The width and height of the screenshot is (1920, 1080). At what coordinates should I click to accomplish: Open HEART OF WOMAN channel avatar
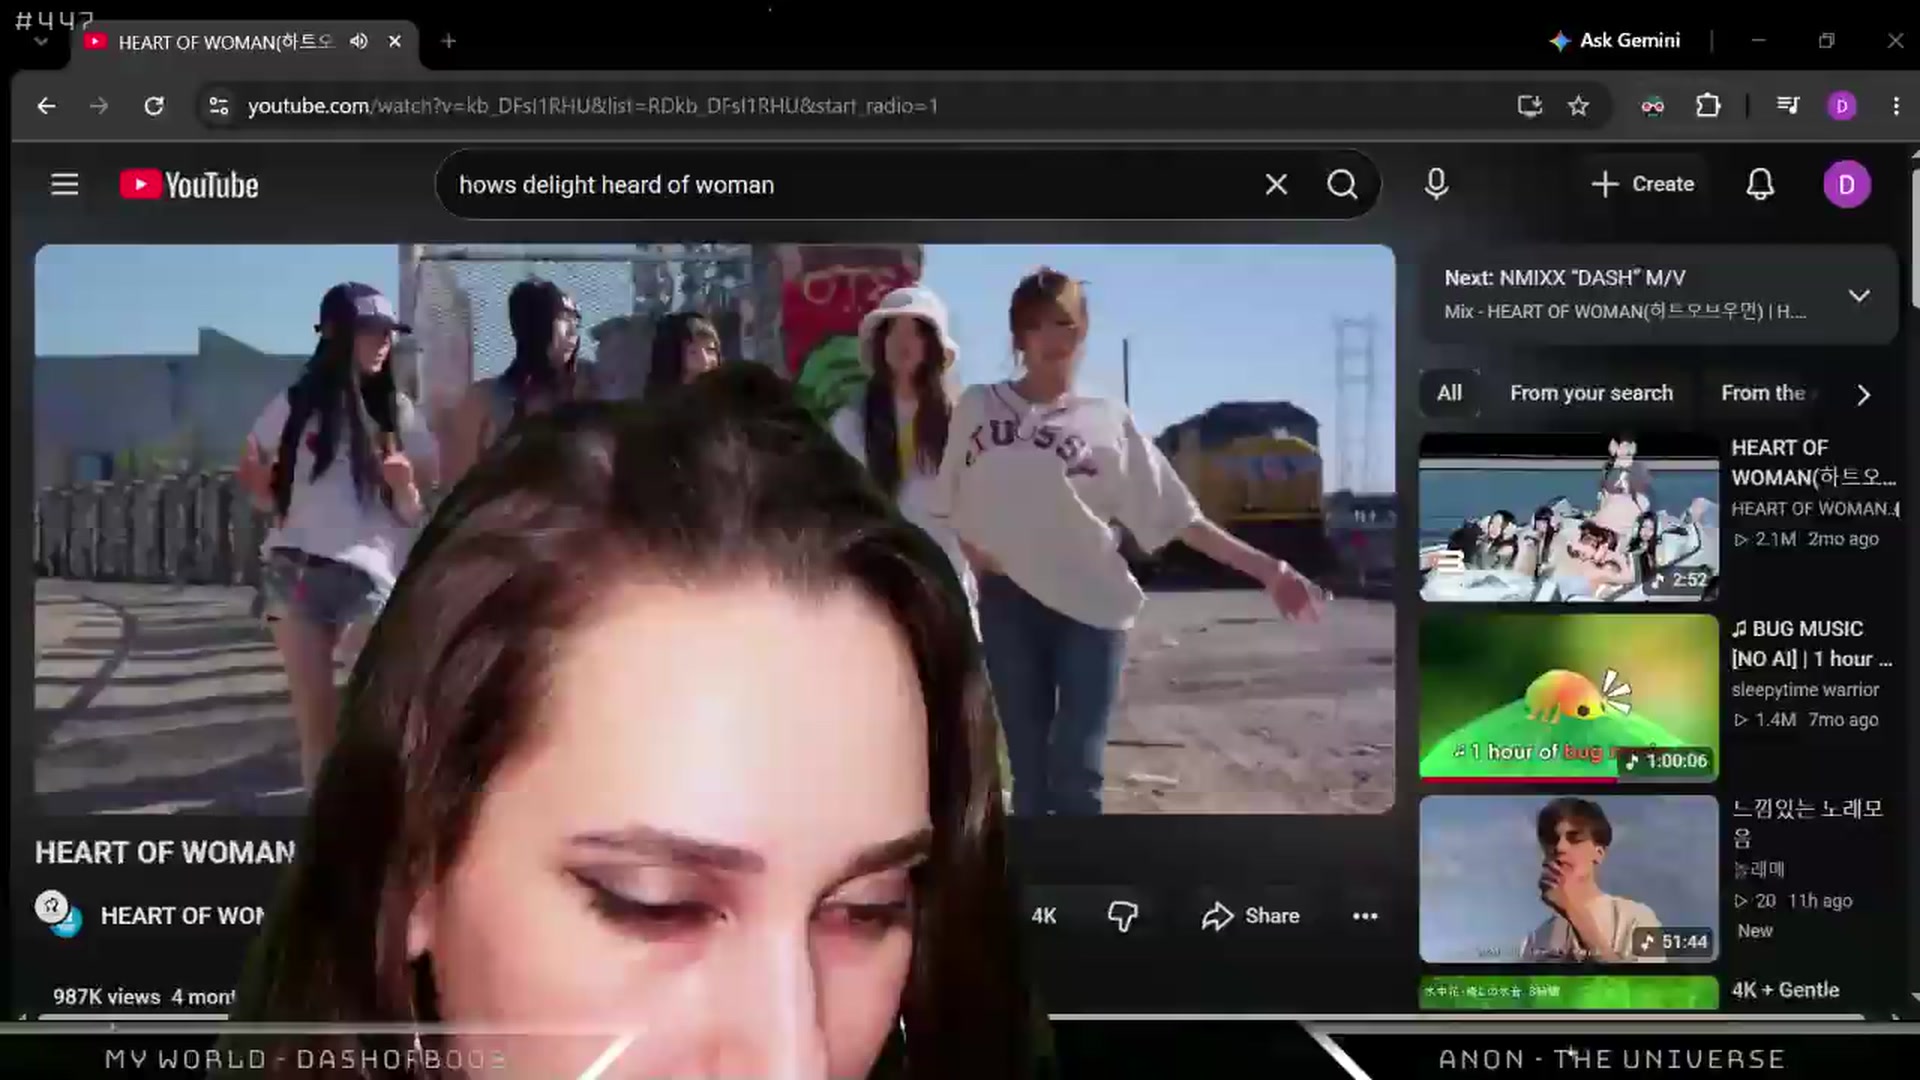(x=58, y=913)
